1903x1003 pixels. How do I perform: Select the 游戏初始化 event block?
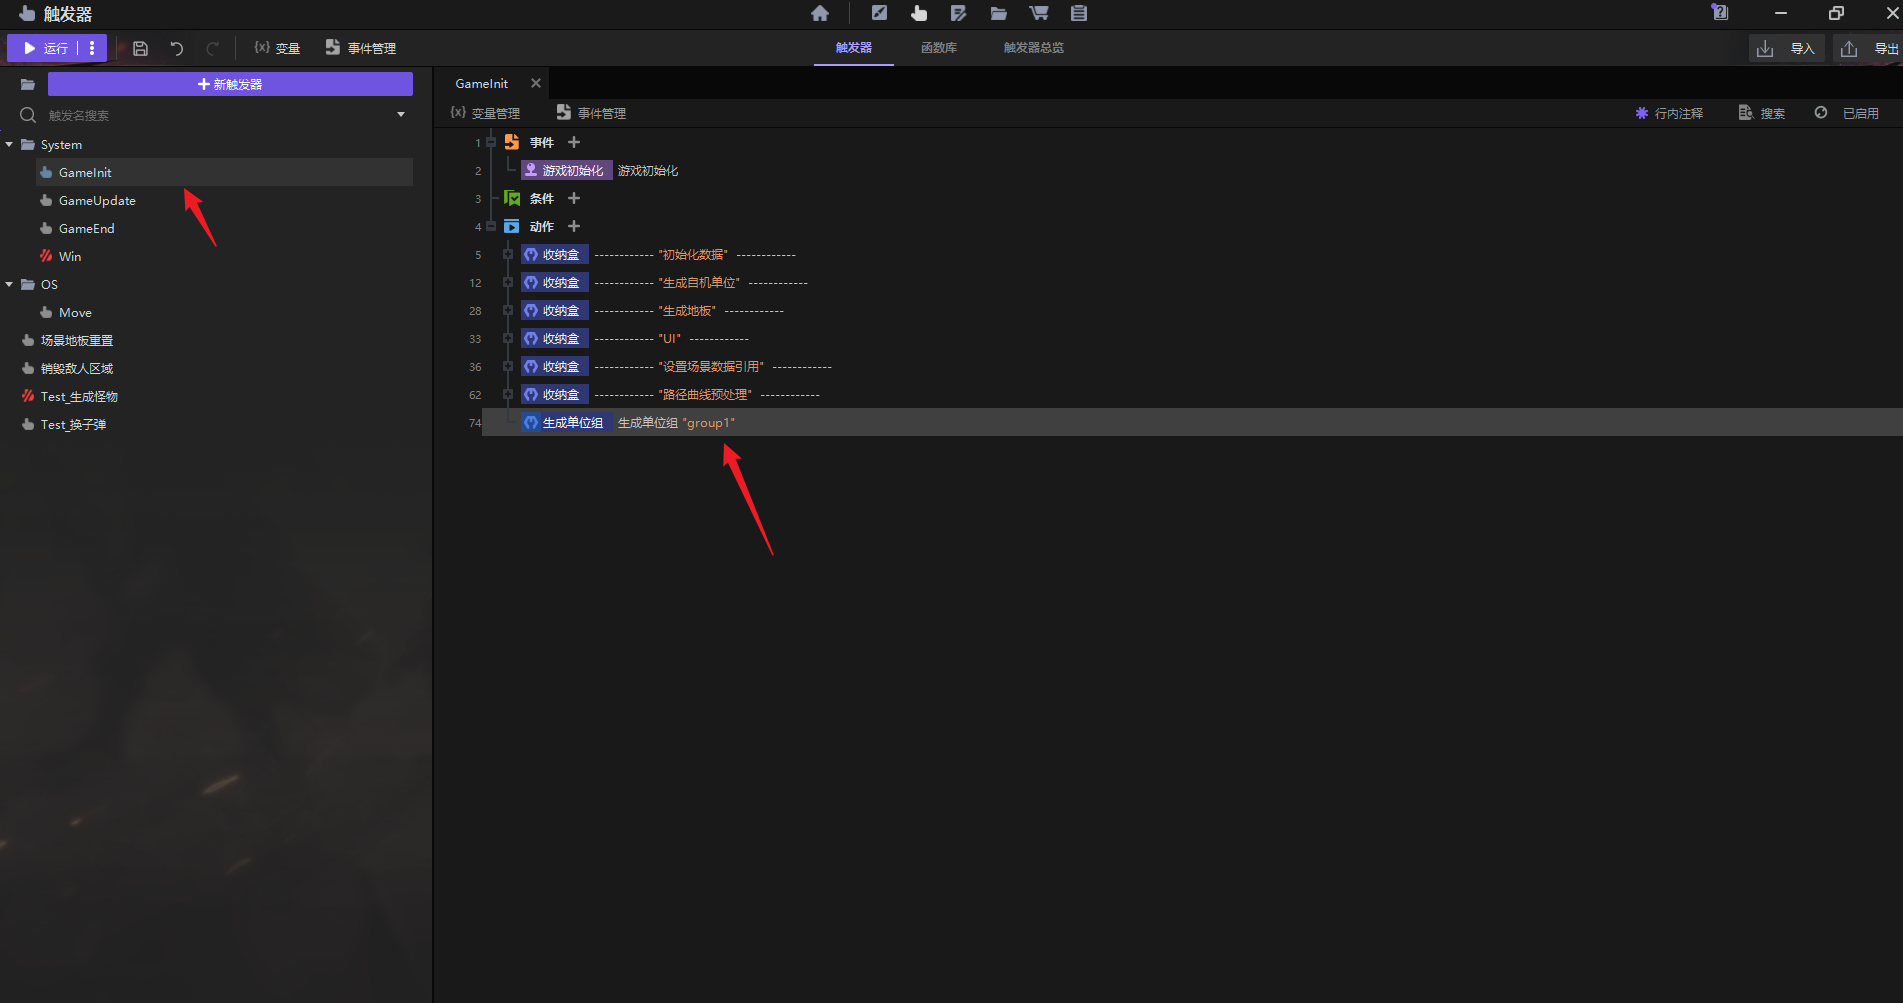tap(566, 170)
